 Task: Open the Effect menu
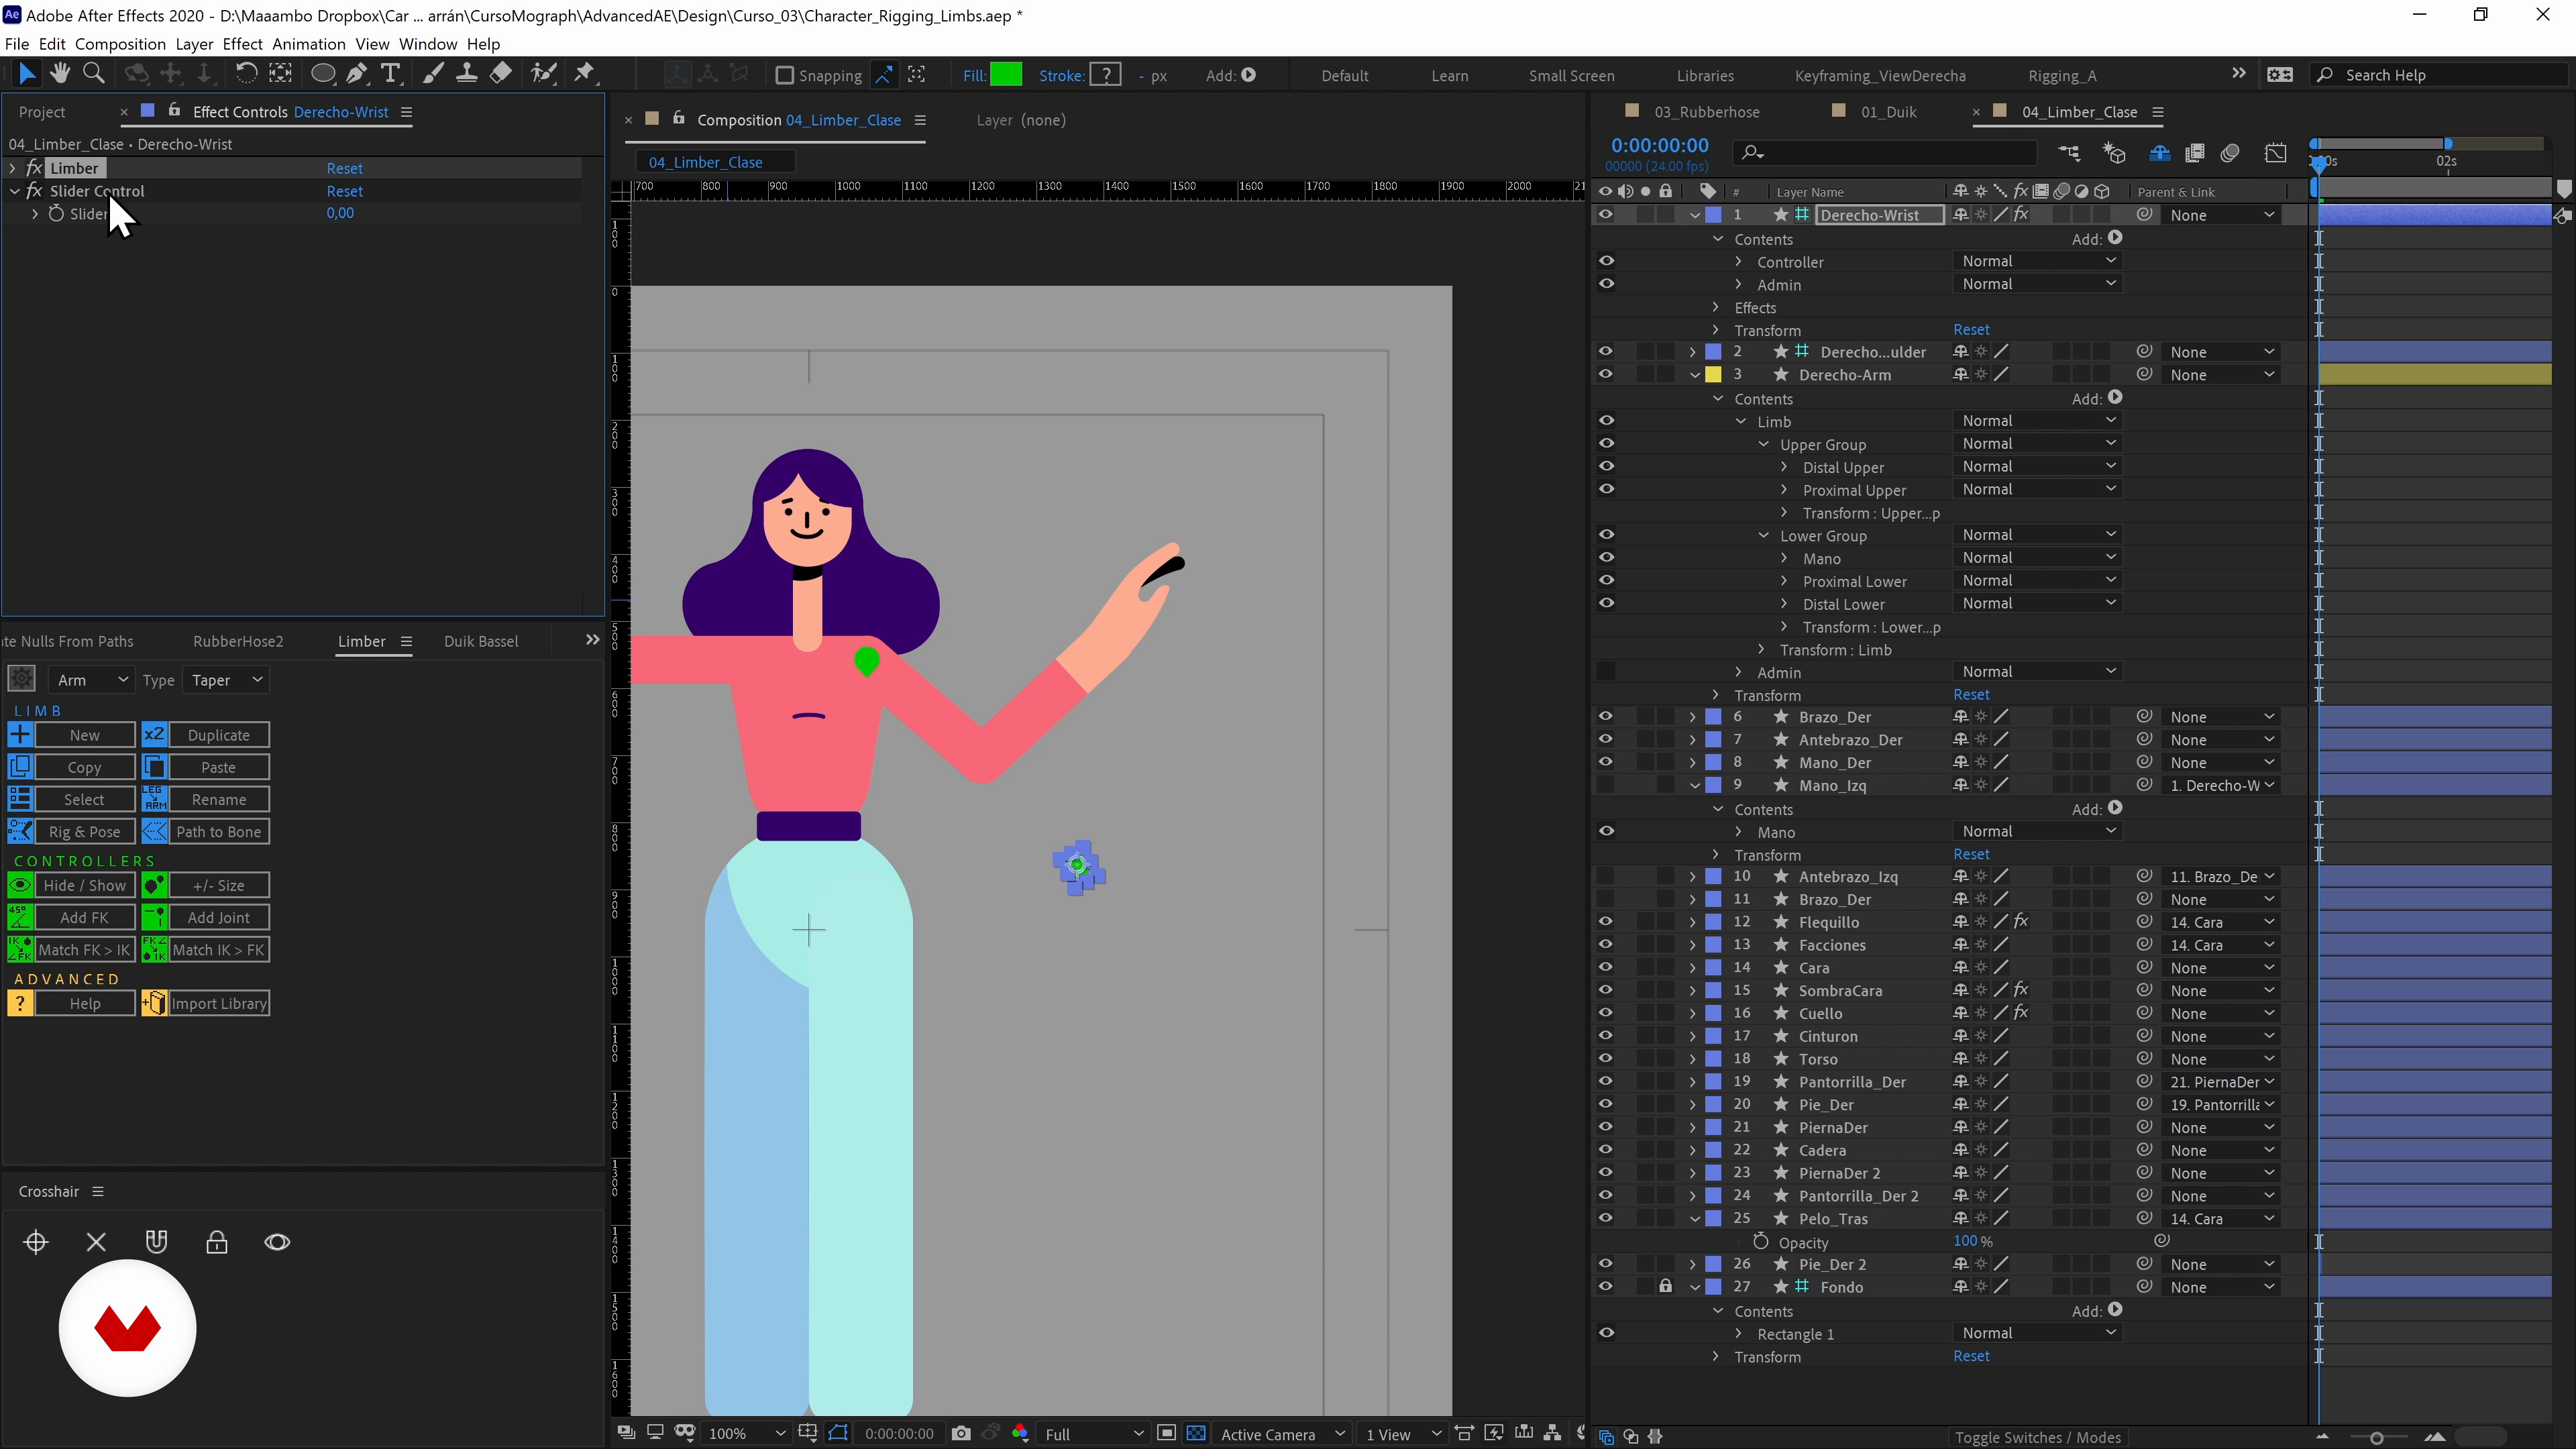click(242, 44)
